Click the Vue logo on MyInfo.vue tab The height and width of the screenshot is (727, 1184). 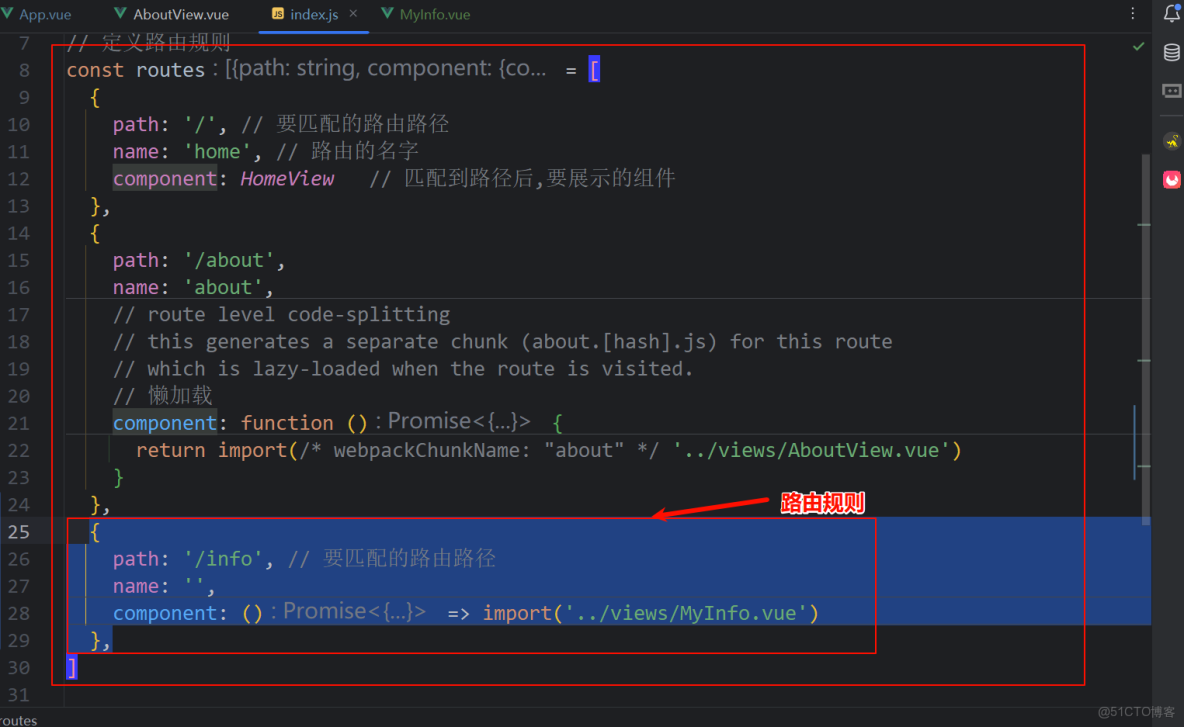coord(387,14)
